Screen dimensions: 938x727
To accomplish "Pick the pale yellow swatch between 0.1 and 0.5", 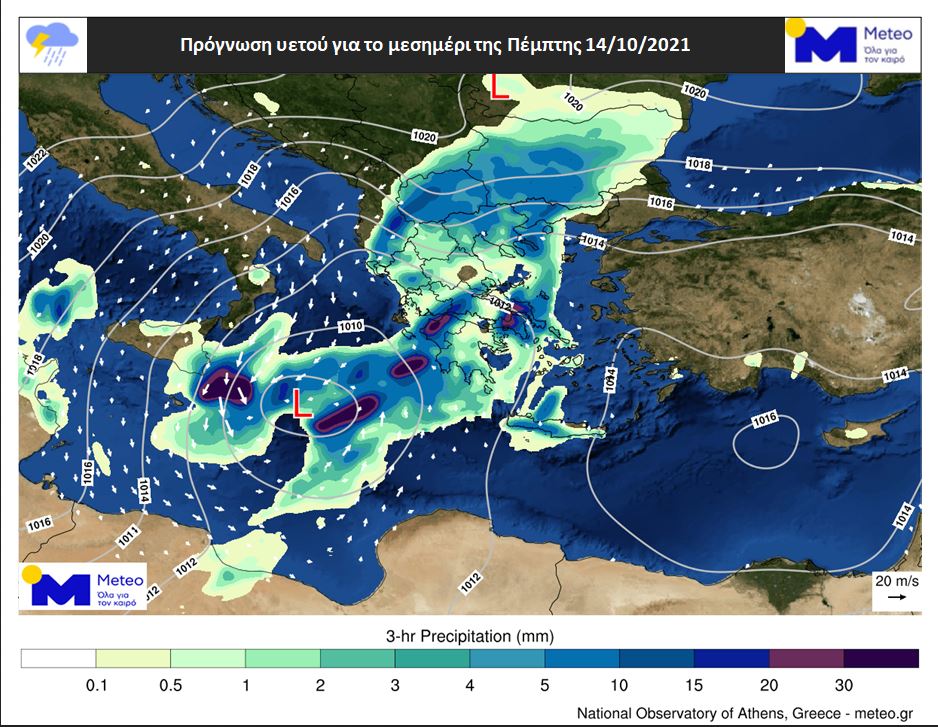I will (133, 658).
